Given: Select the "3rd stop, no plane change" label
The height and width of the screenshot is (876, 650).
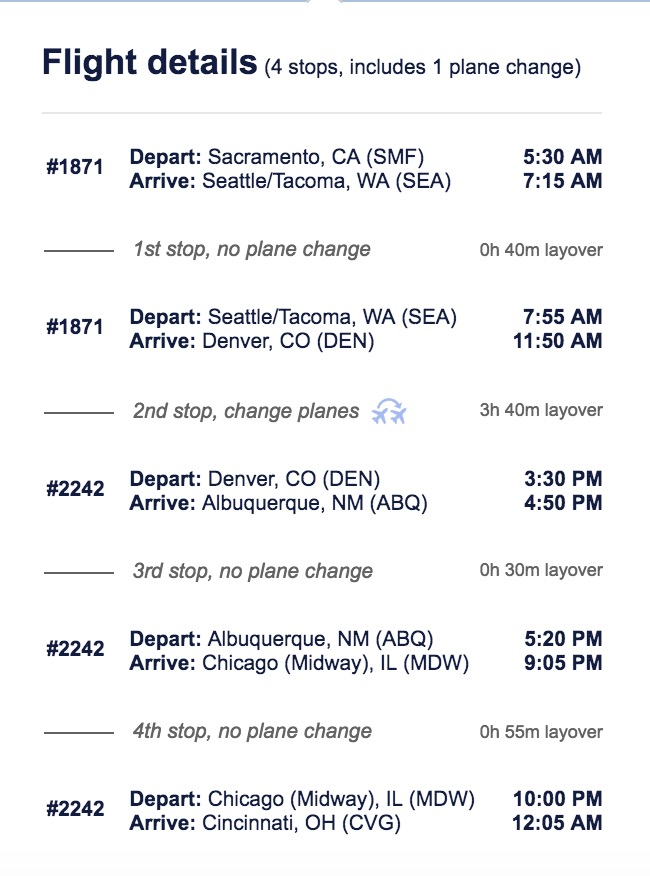Looking at the screenshot, I should (x=253, y=572).
